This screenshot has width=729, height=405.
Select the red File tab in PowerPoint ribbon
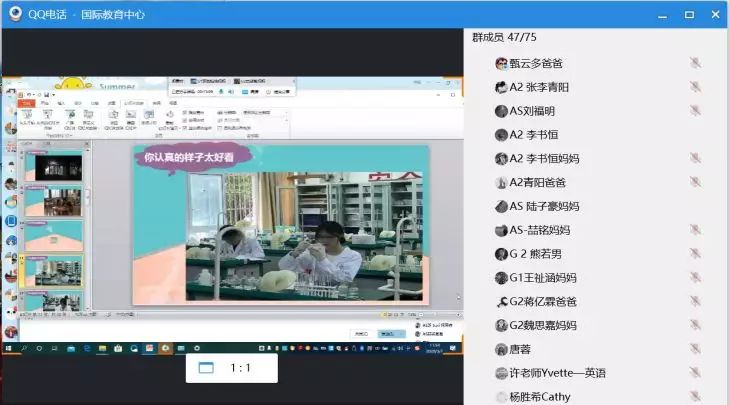pos(27,103)
